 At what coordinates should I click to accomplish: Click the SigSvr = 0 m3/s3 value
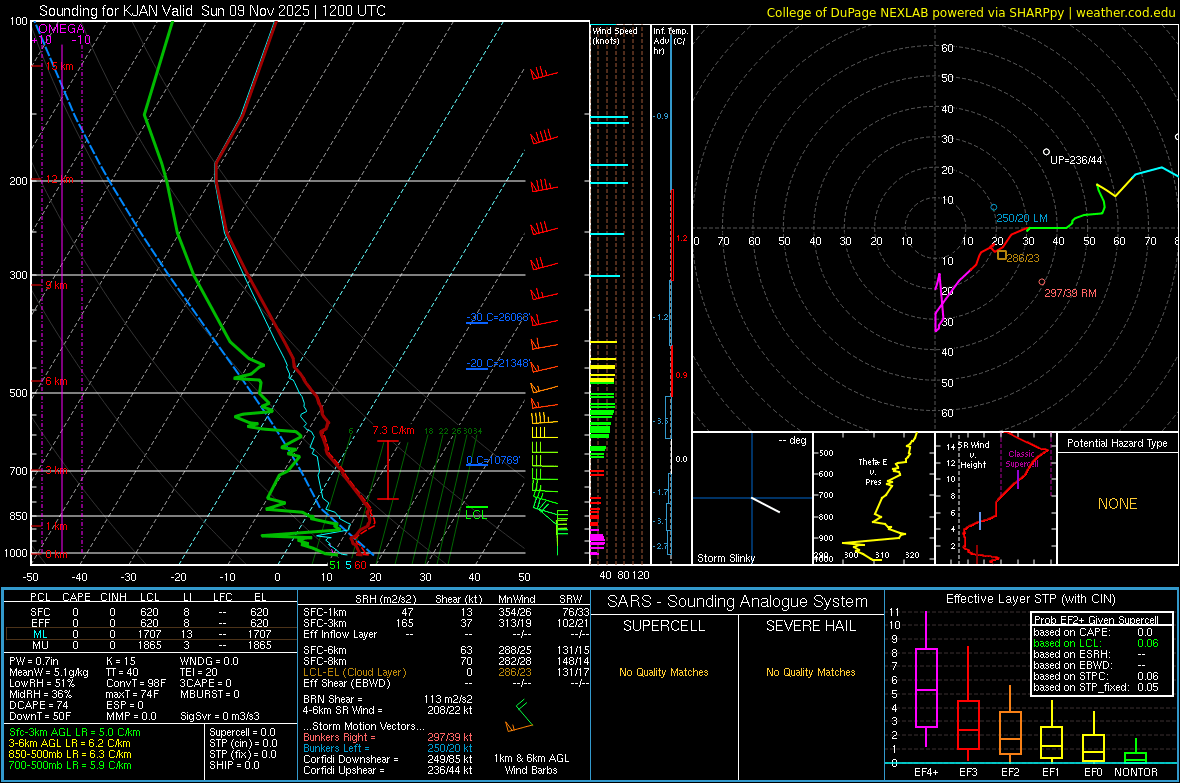220,716
